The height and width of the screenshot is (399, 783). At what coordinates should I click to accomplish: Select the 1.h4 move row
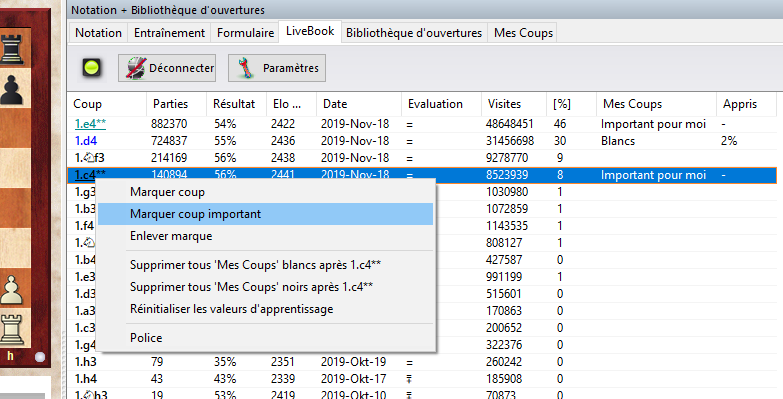pyautogui.click(x=422, y=379)
